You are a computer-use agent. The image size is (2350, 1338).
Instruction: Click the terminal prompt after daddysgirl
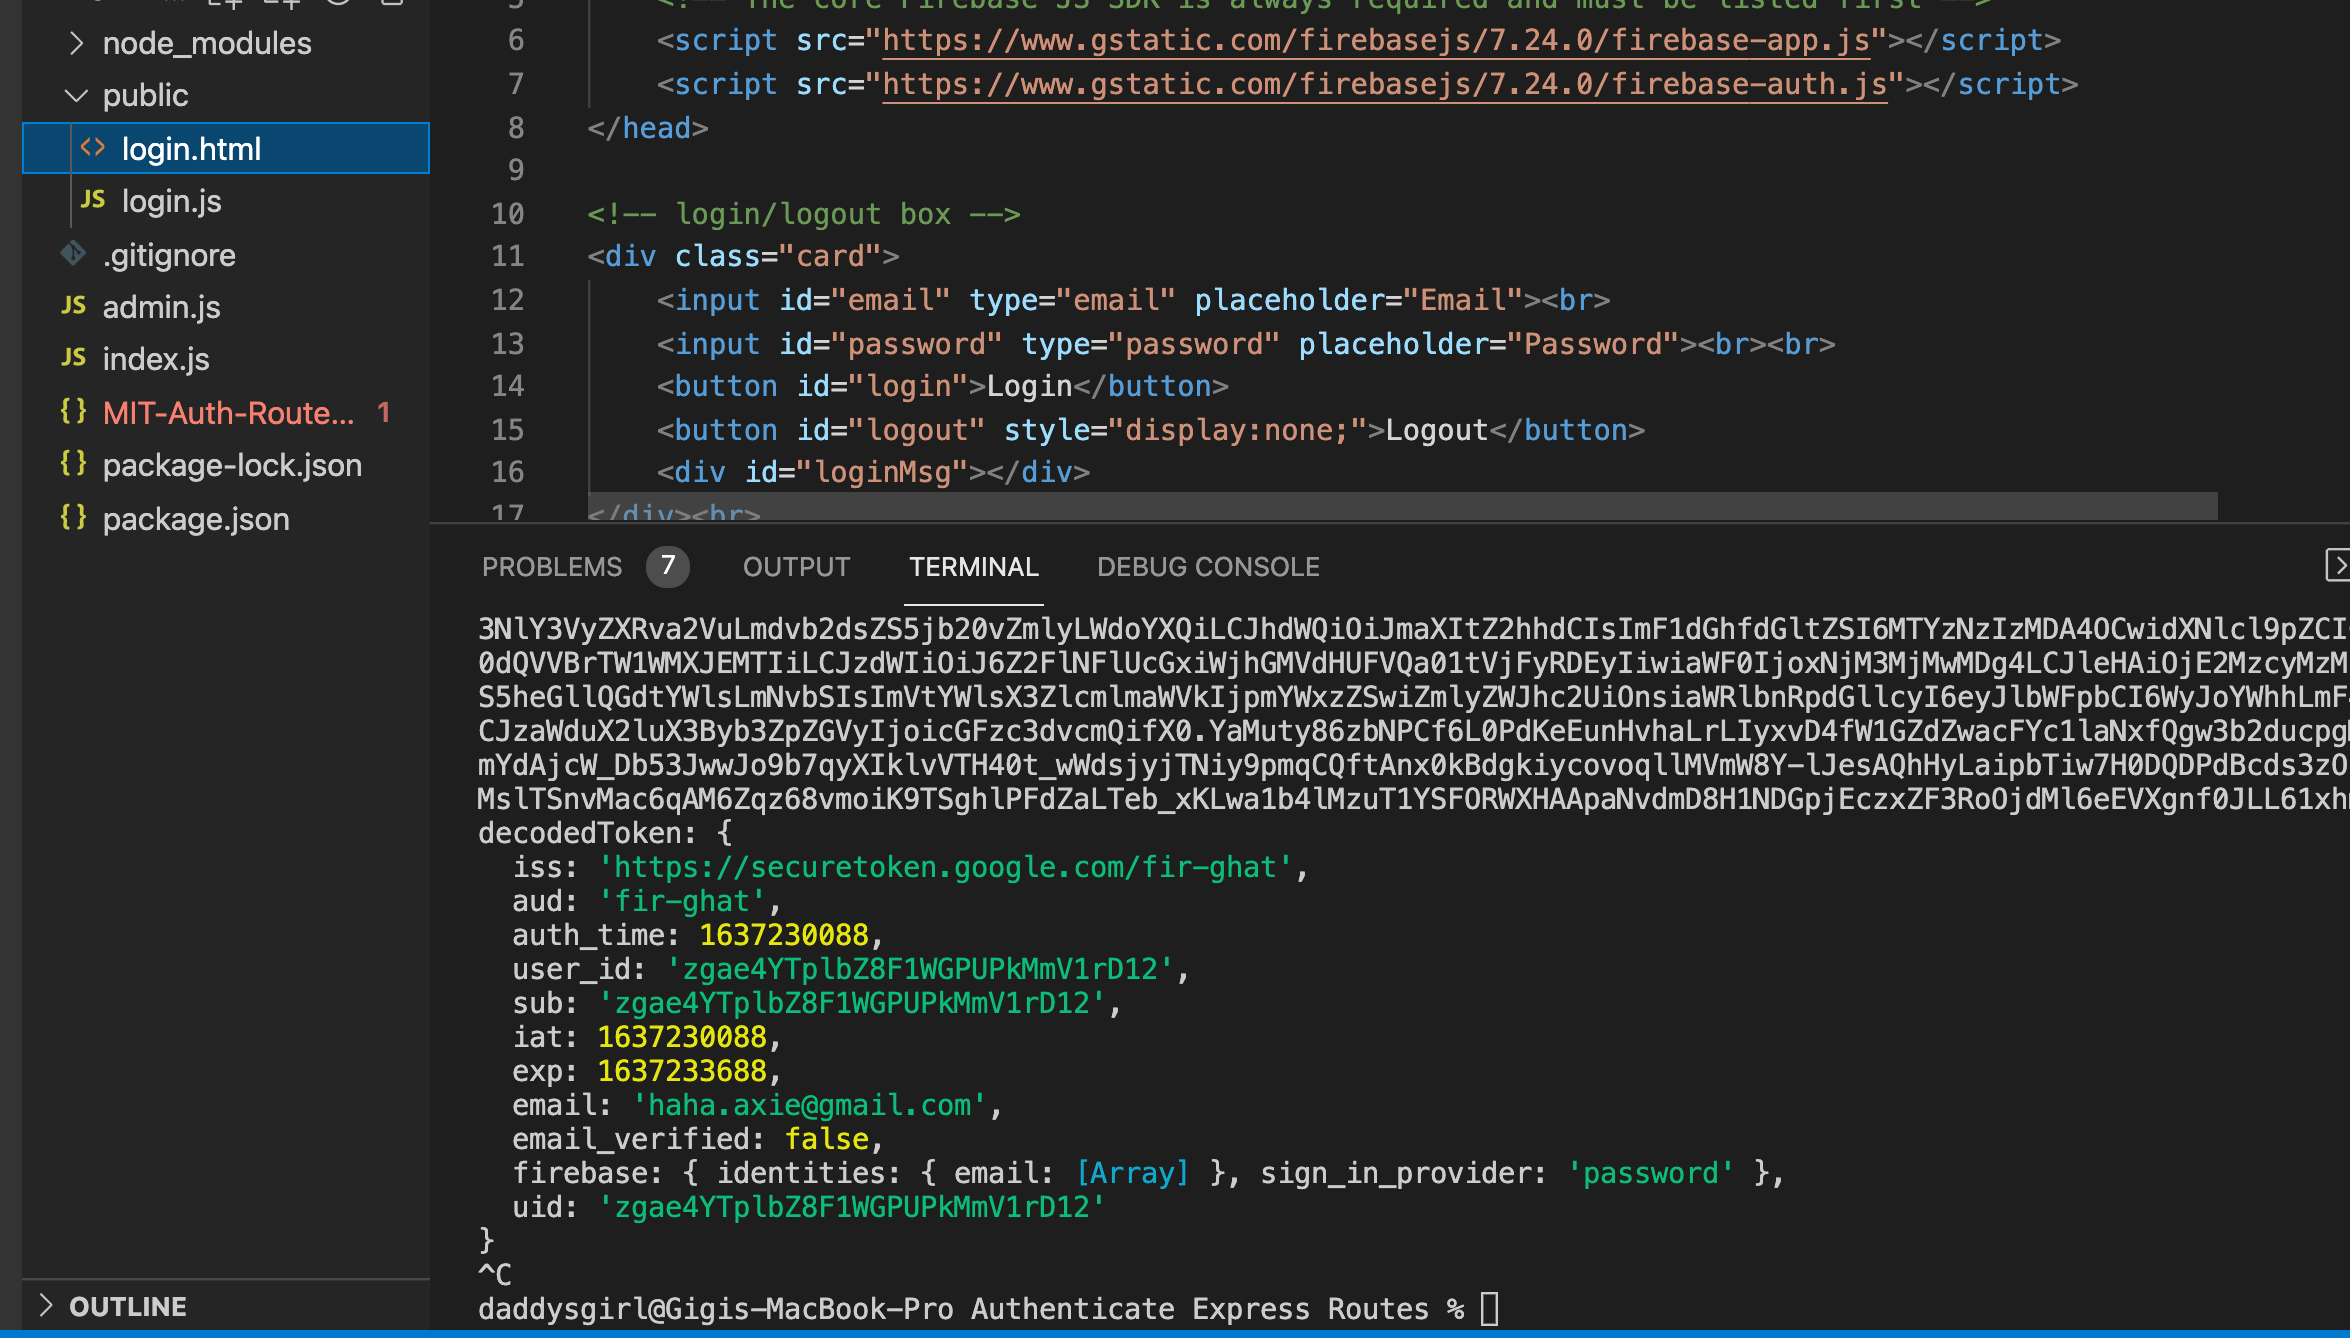(x=1489, y=1308)
